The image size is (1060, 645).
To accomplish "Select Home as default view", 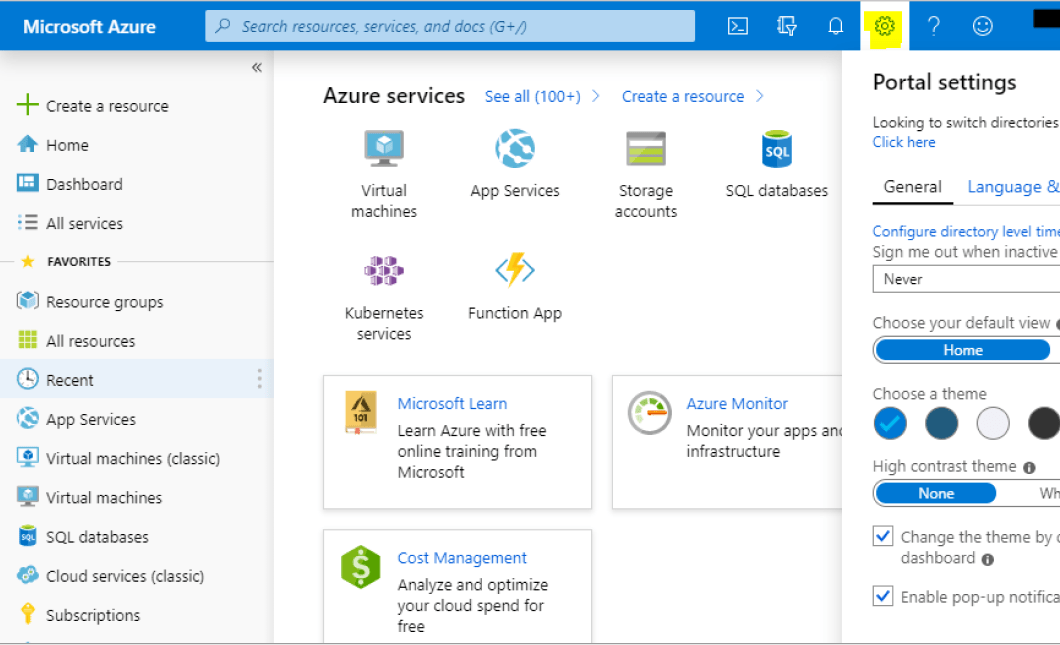I will [x=963, y=350].
